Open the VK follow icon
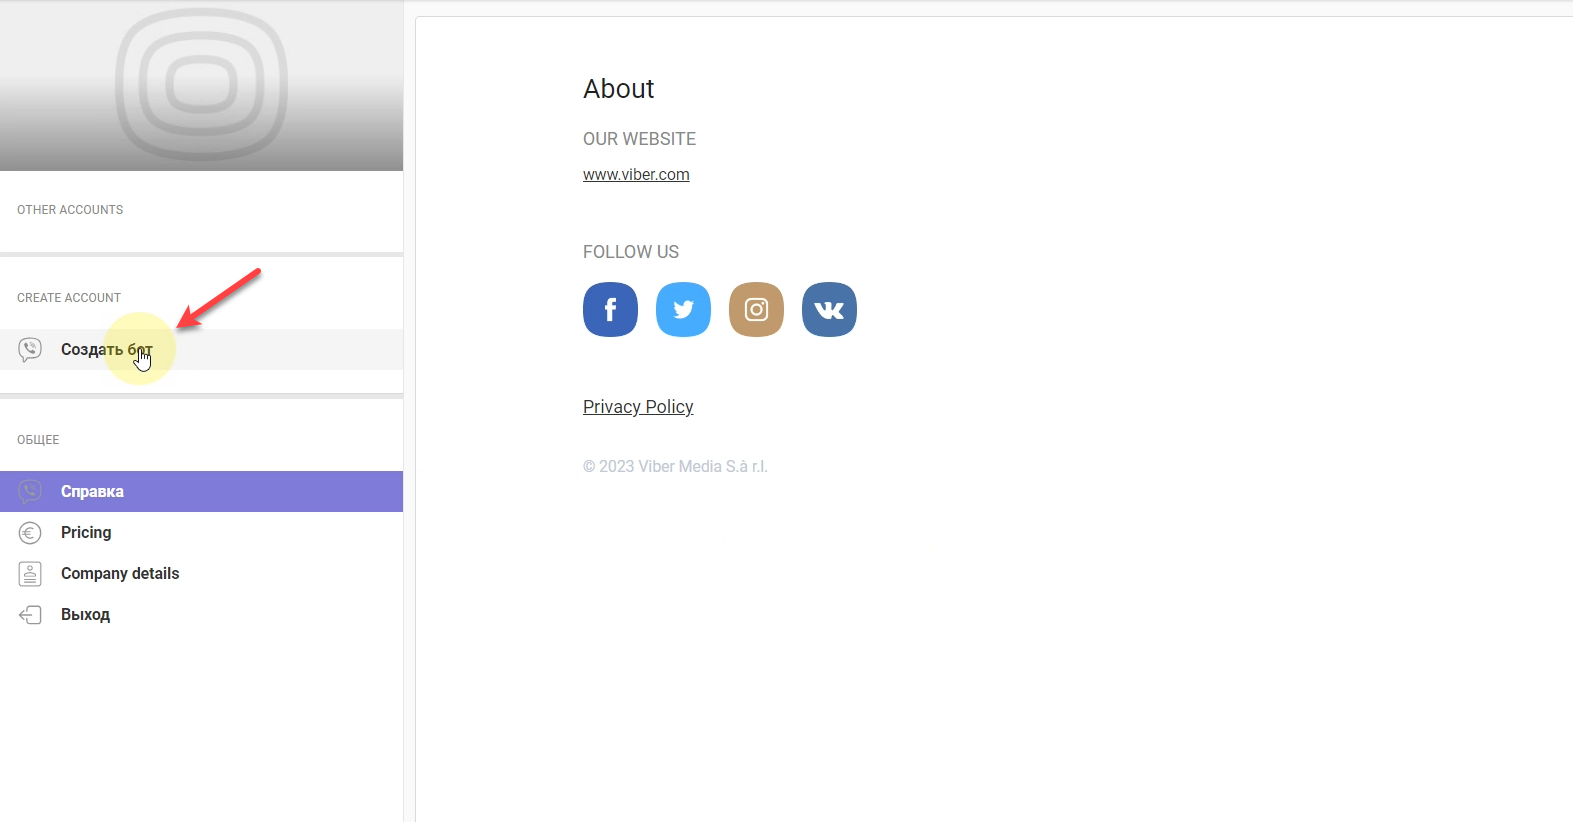This screenshot has width=1573, height=822. point(829,309)
